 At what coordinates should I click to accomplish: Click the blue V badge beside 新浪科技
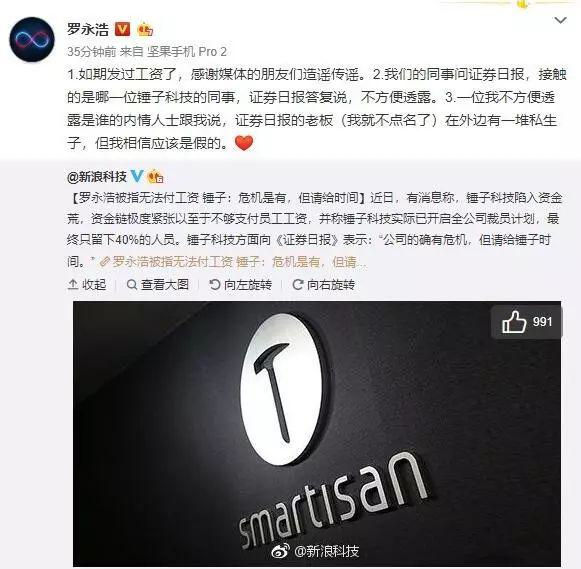pyautogui.click(x=136, y=176)
